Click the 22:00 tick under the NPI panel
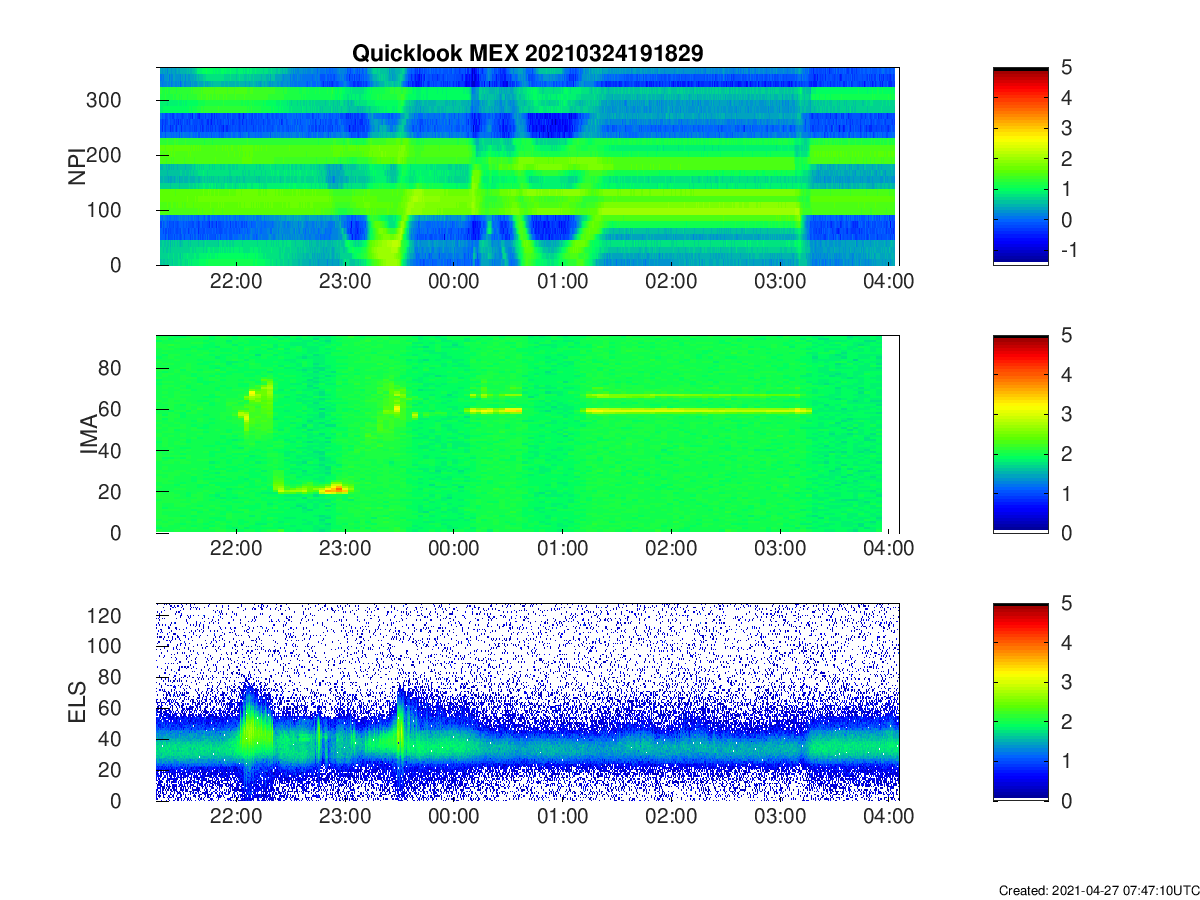 (236, 282)
